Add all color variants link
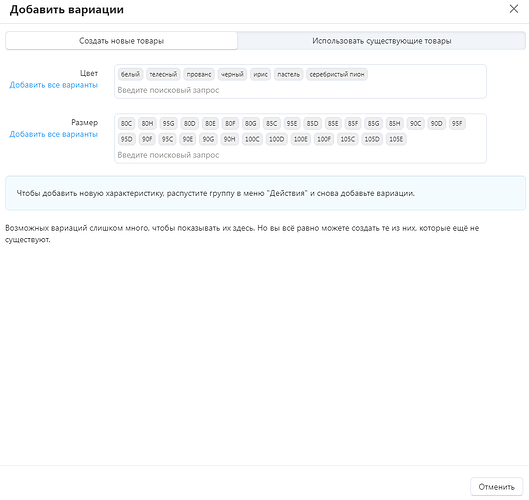The image size is (529, 500). pyautogui.click(x=54, y=85)
